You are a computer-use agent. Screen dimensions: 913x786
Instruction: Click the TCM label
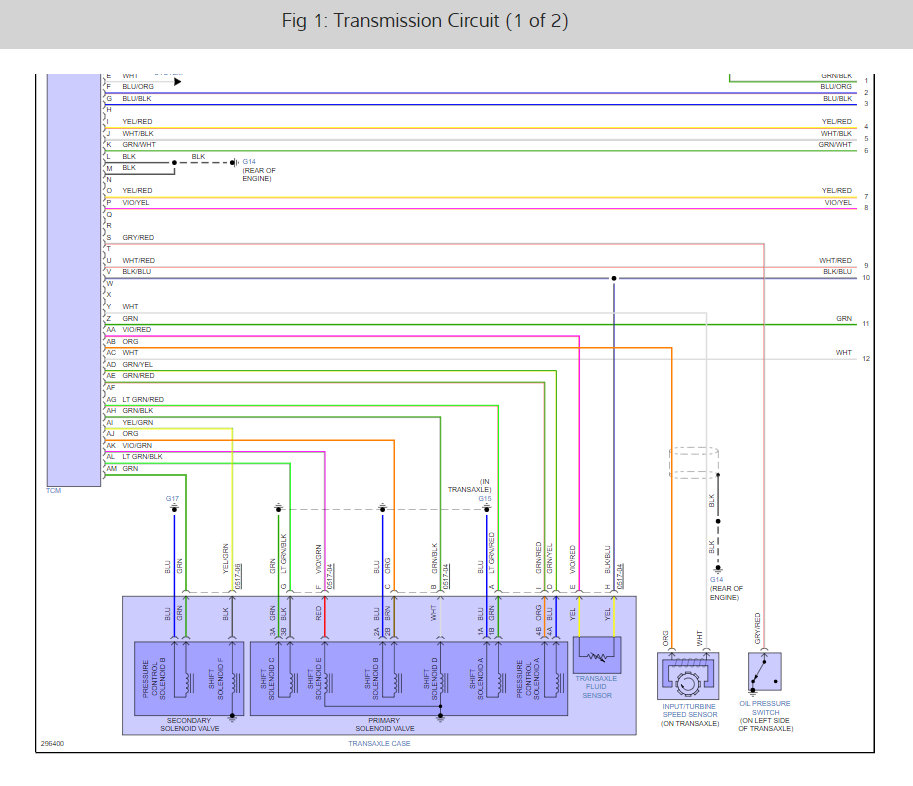[x=54, y=491]
